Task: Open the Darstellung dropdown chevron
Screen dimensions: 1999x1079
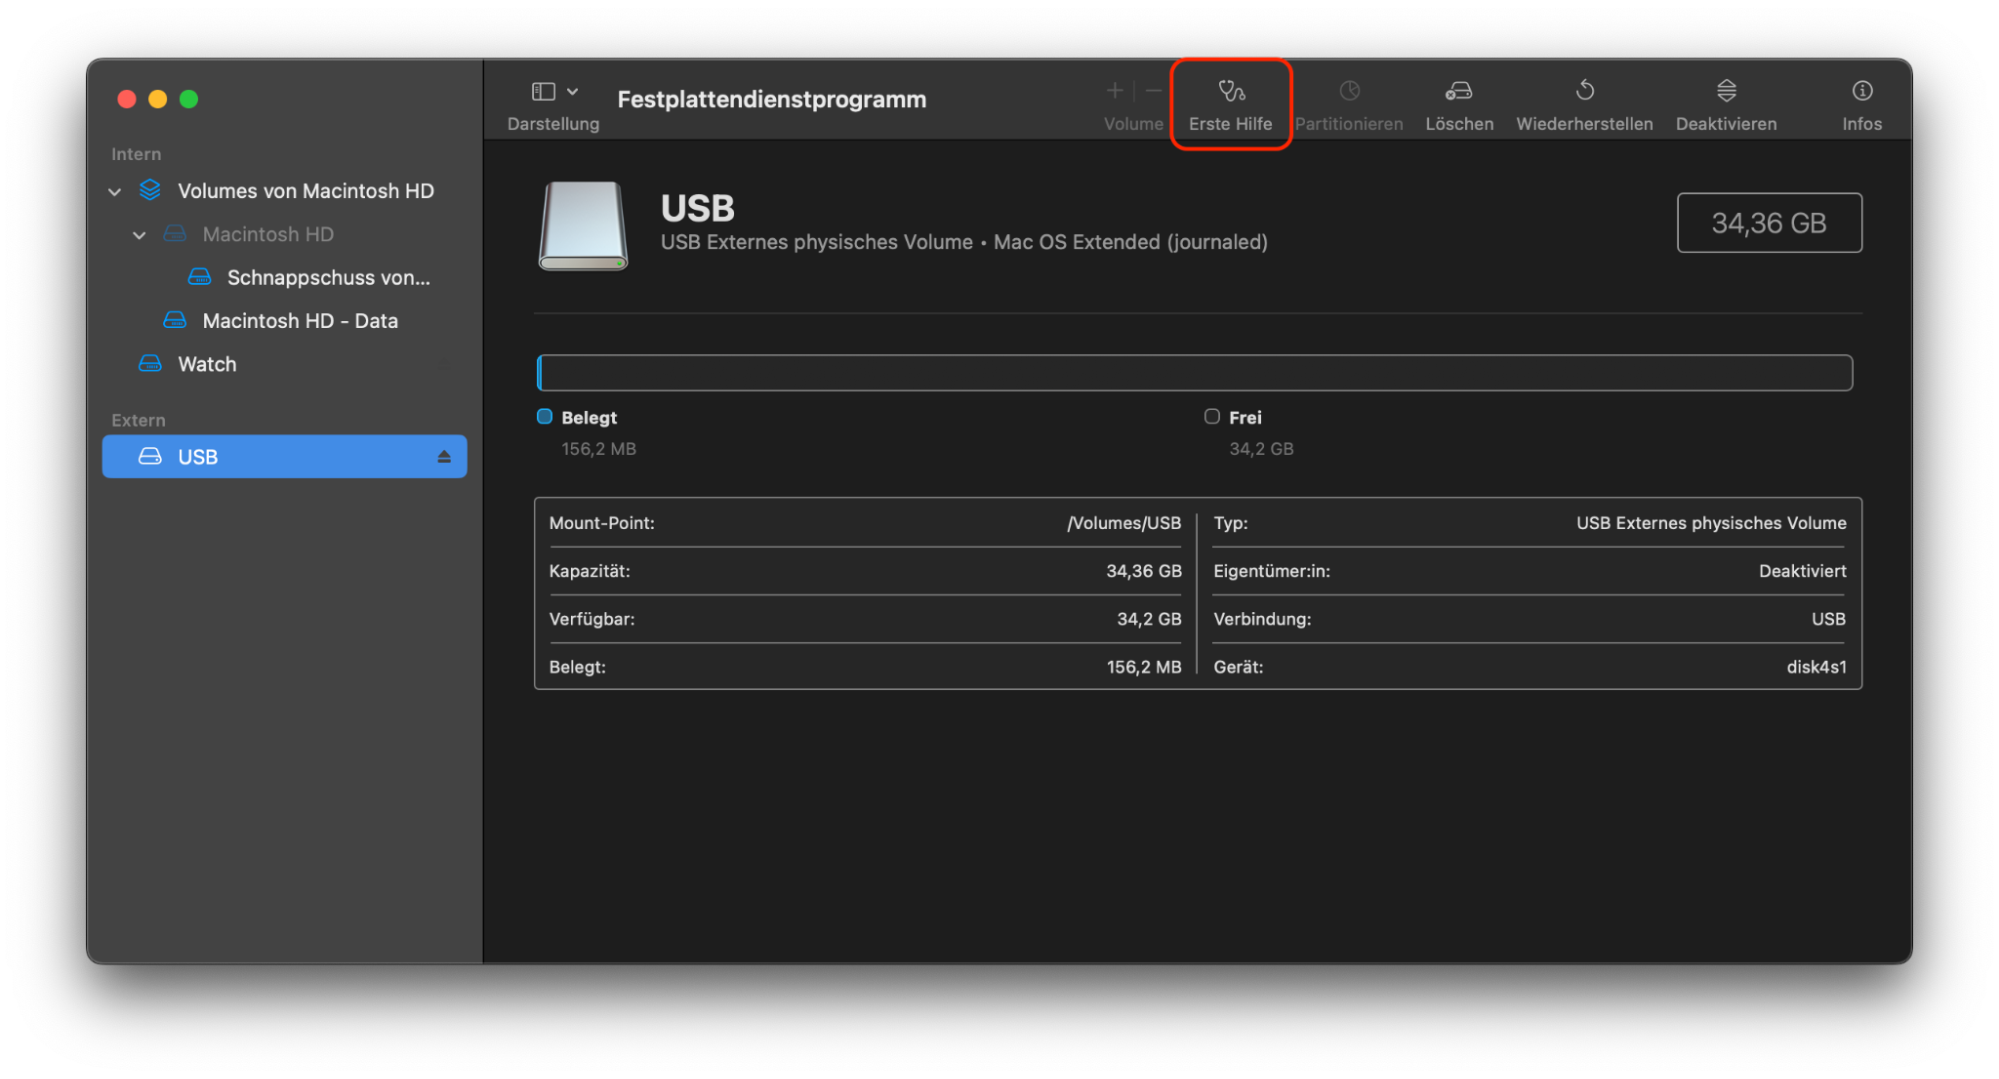Action: [572, 90]
